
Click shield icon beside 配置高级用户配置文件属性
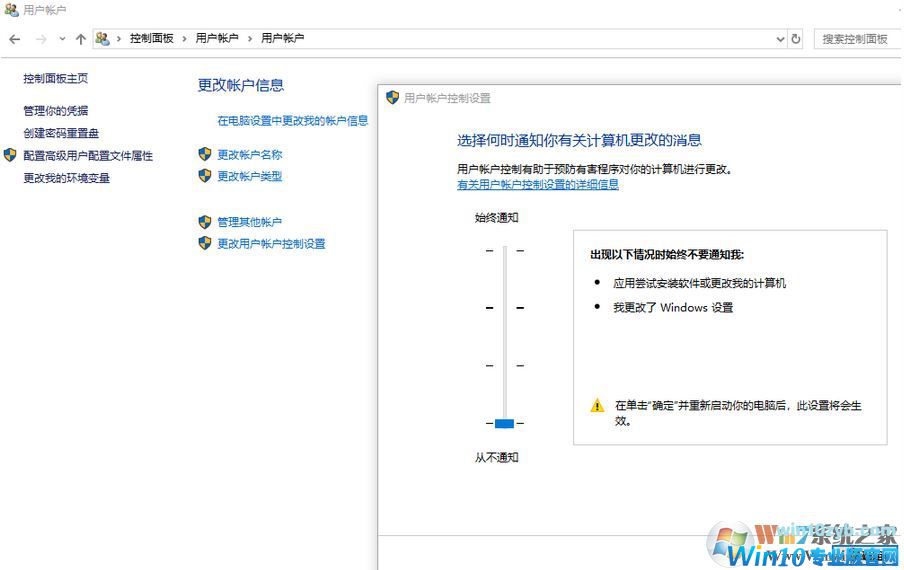pos(10,155)
